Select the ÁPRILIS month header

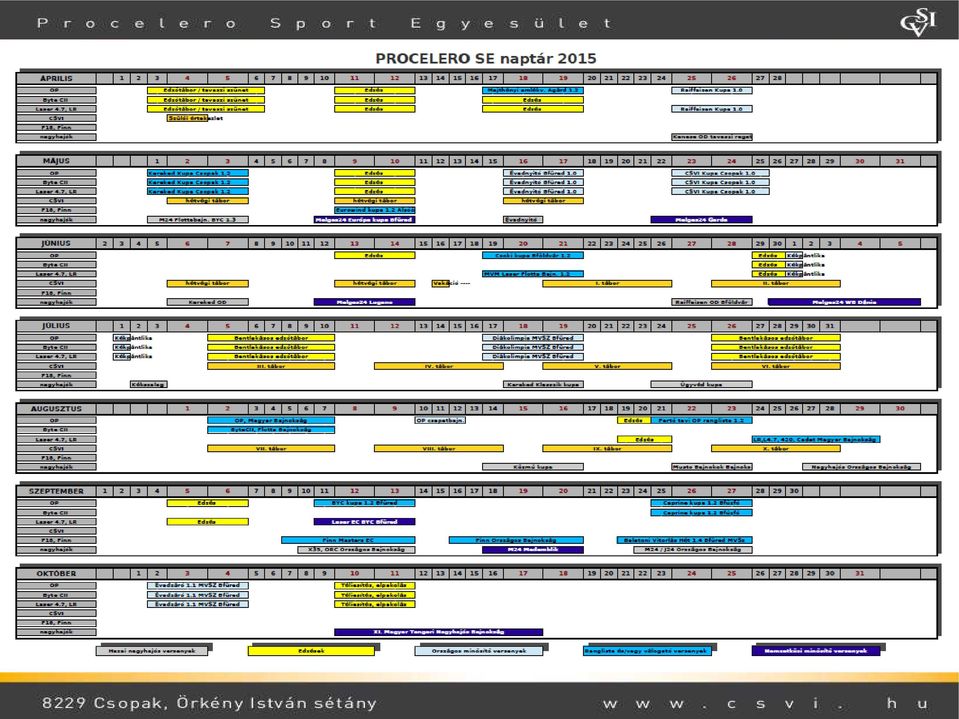click(56, 78)
